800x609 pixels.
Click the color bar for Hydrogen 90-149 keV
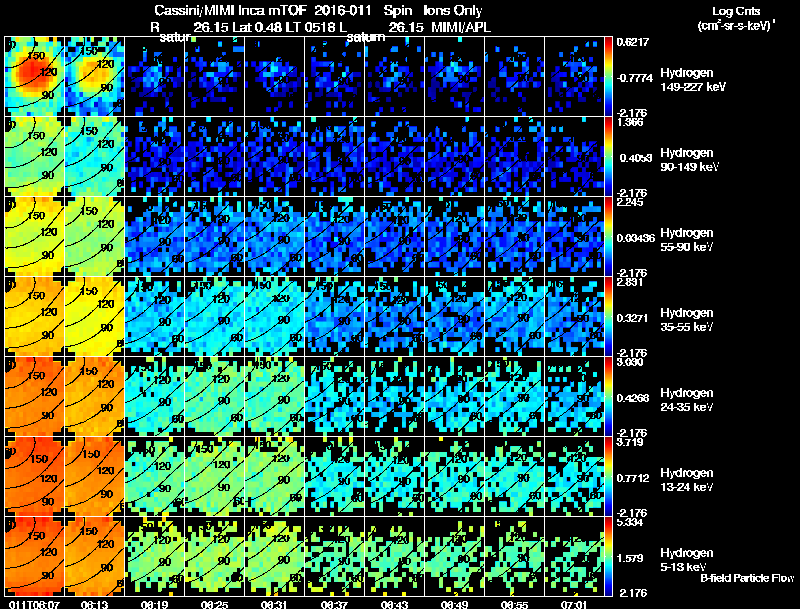pyautogui.click(x=608, y=156)
